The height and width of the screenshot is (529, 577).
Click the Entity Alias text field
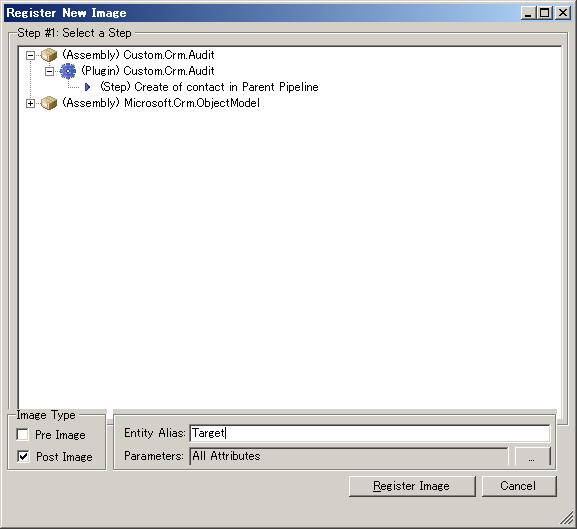point(370,433)
